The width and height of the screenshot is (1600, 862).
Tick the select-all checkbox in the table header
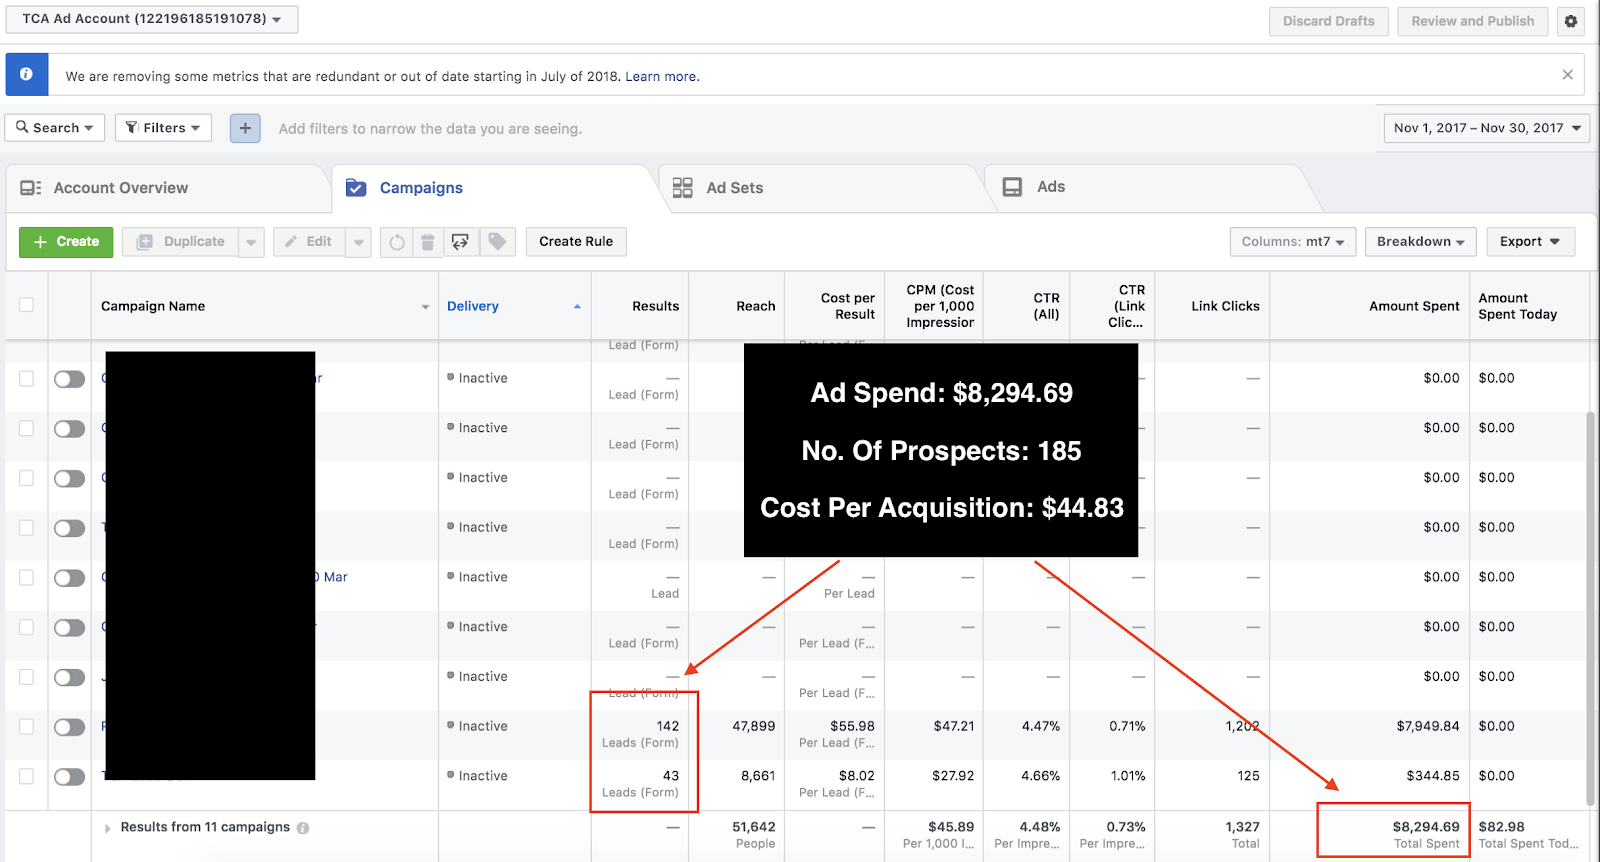[26, 305]
